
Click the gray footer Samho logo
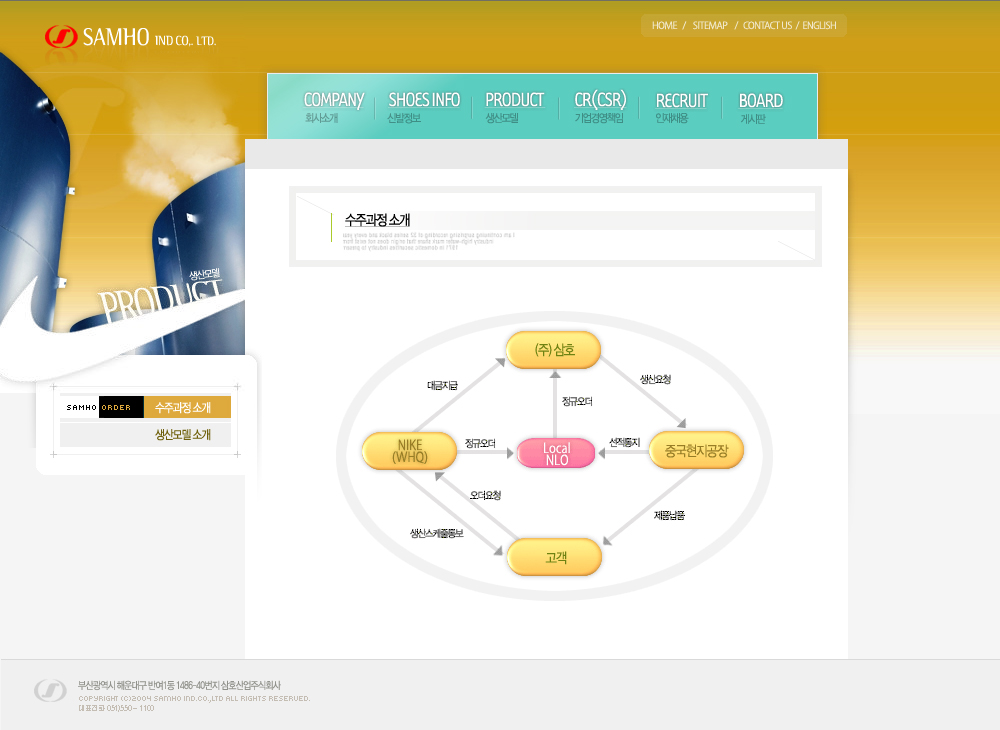50,690
